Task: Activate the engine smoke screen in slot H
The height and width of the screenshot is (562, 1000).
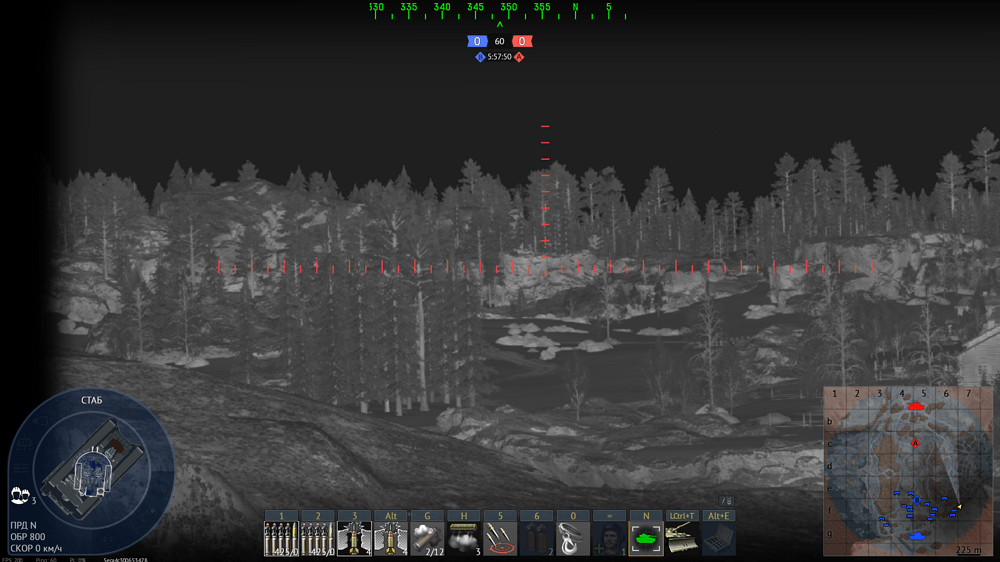Action: tap(463, 538)
